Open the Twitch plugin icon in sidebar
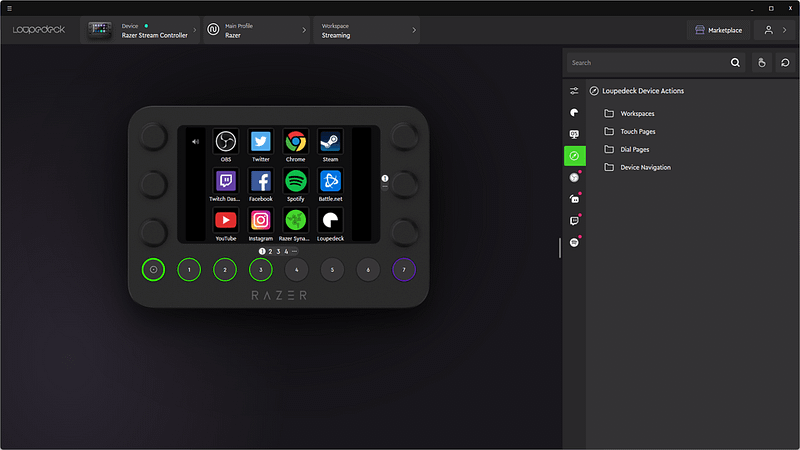800x450 pixels. click(x=574, y=221)
